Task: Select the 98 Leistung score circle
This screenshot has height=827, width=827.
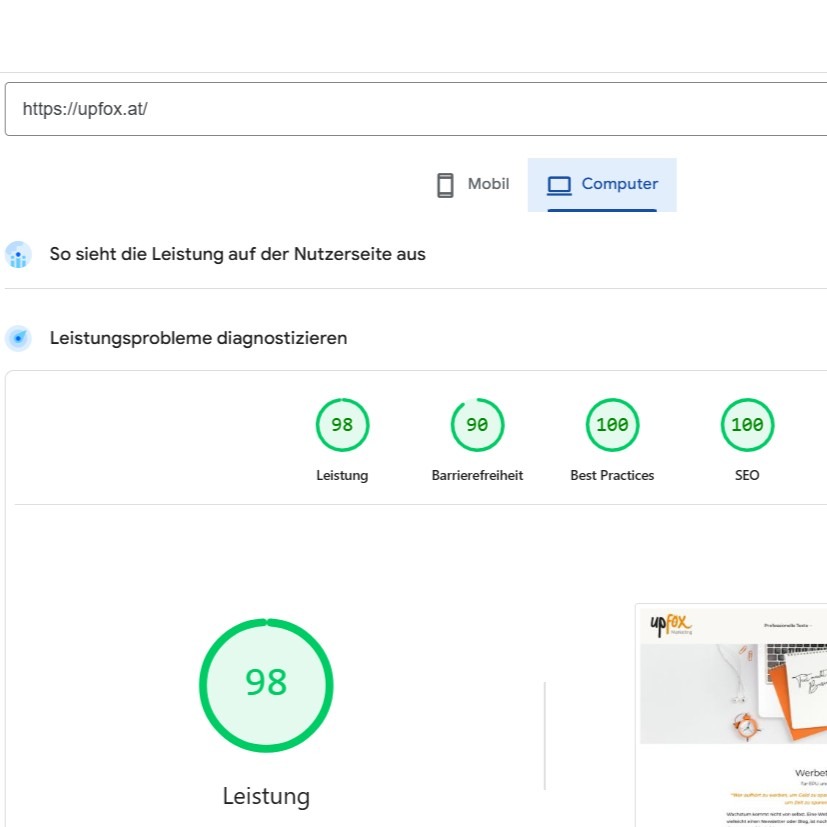Action: click(342, 425)
